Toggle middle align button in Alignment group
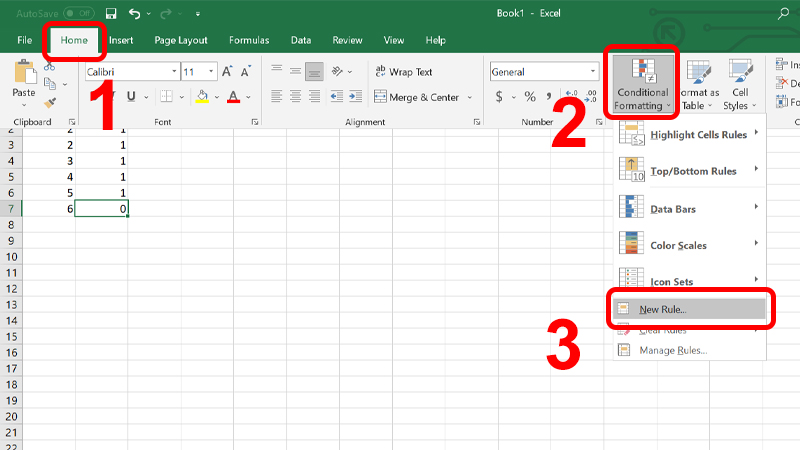This screenshot has width=800, height=450. pos(295,72)
